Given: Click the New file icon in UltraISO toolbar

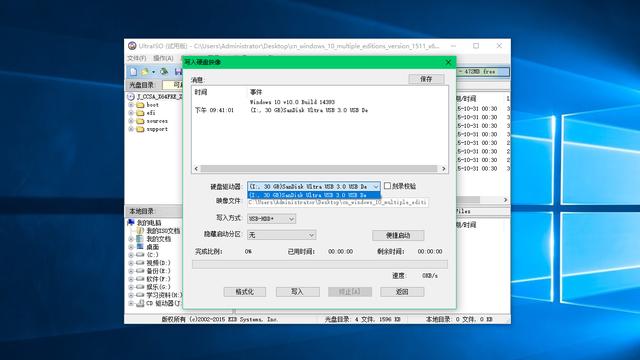Looking at the screenshot, I should coord(133,72).
